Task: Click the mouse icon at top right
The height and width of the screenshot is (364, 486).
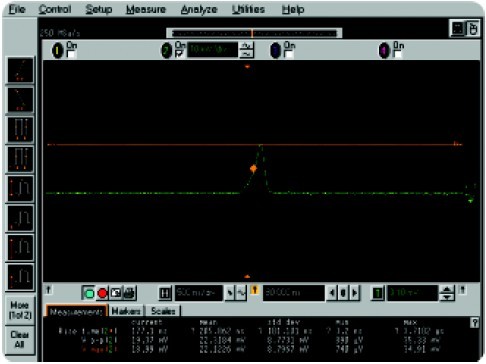Action: (473, 28)
